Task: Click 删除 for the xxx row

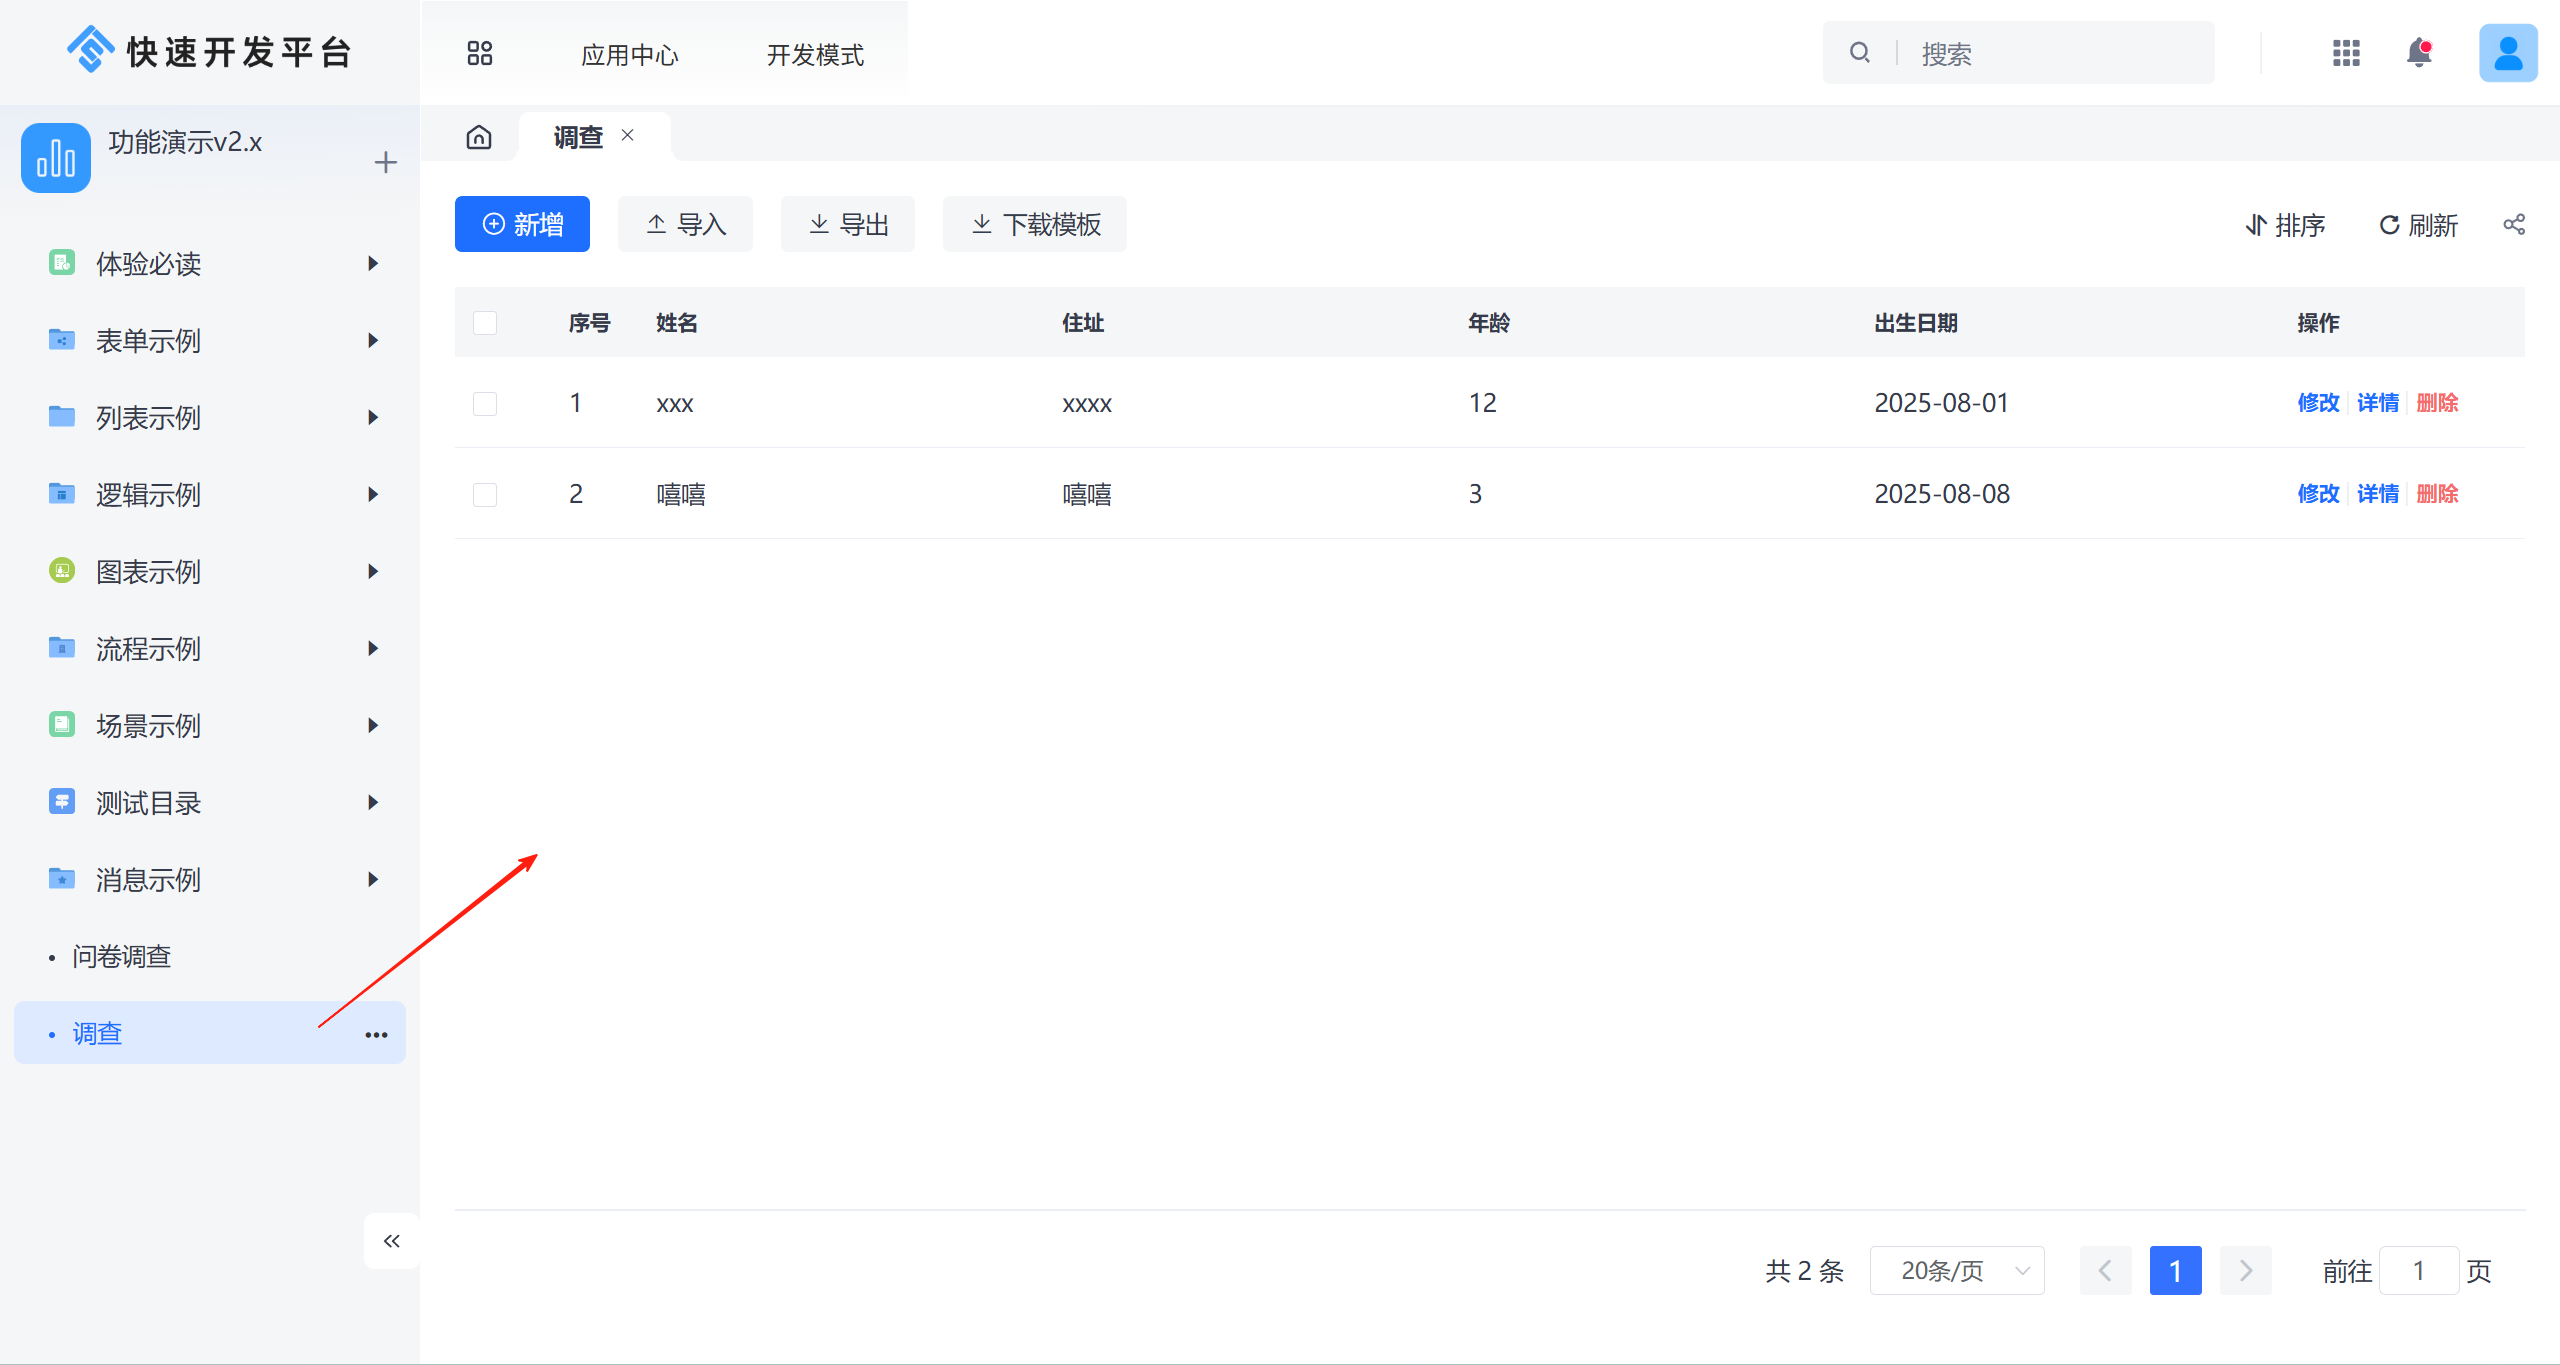Action: click(2437, 403)
